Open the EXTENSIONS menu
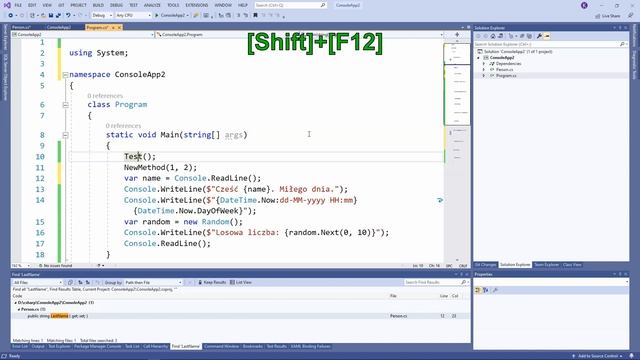This screenshot has height=360, width=640. pos(197,5)
